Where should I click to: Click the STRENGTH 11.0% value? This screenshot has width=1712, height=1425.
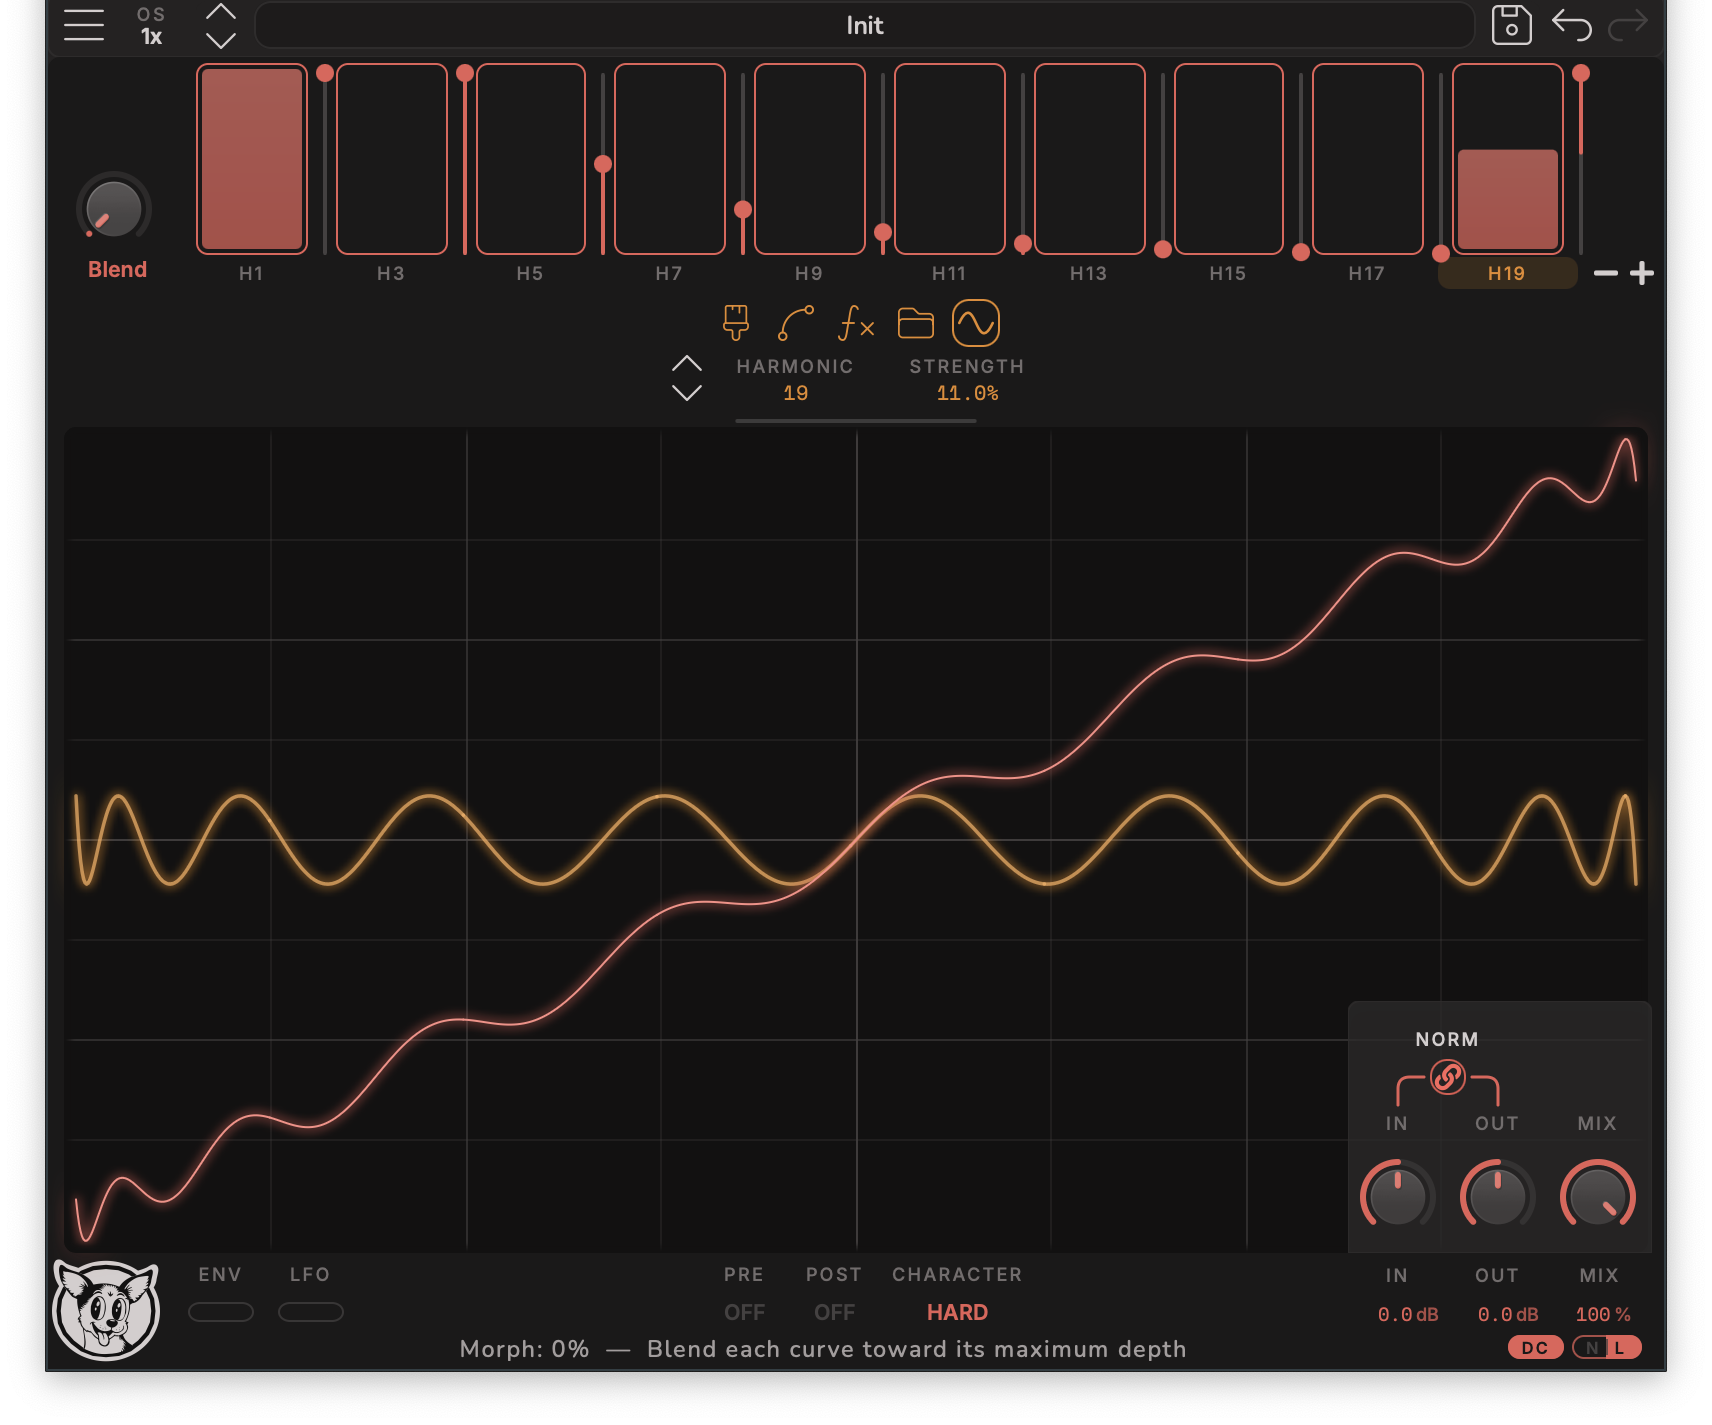[x=967, y=393]
